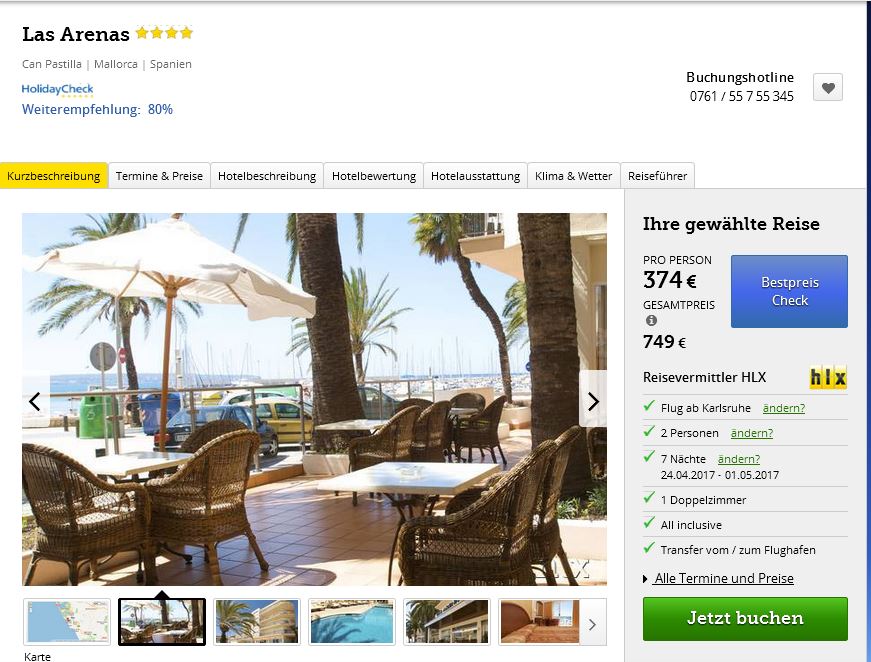
Task: Click the Jetzt buchen button
Action: click(745, 619)
